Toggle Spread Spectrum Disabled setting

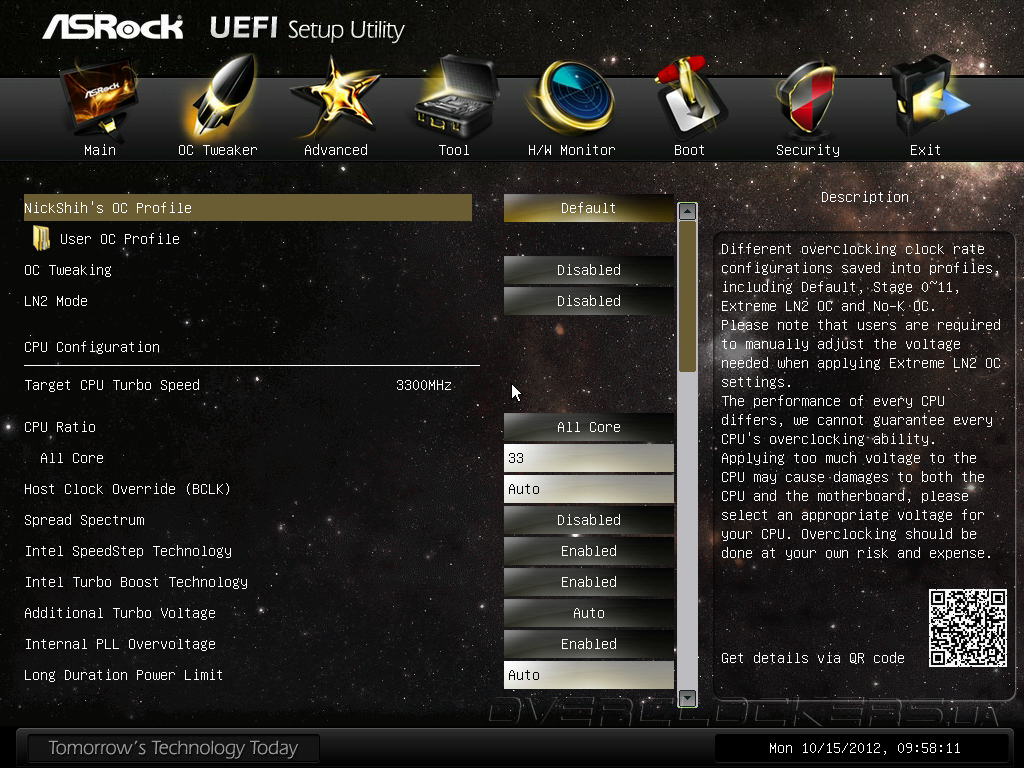pos(588,520)
